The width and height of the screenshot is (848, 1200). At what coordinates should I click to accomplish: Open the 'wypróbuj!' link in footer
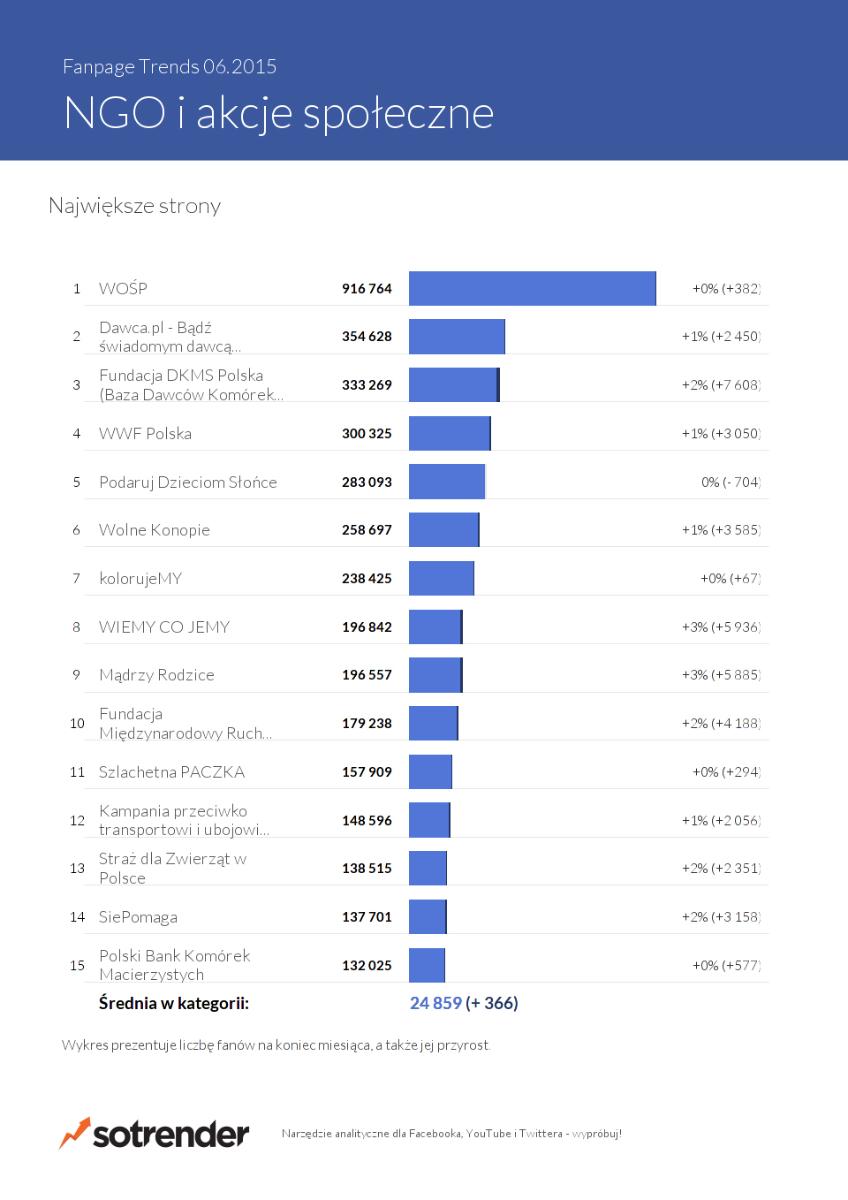597,1134
